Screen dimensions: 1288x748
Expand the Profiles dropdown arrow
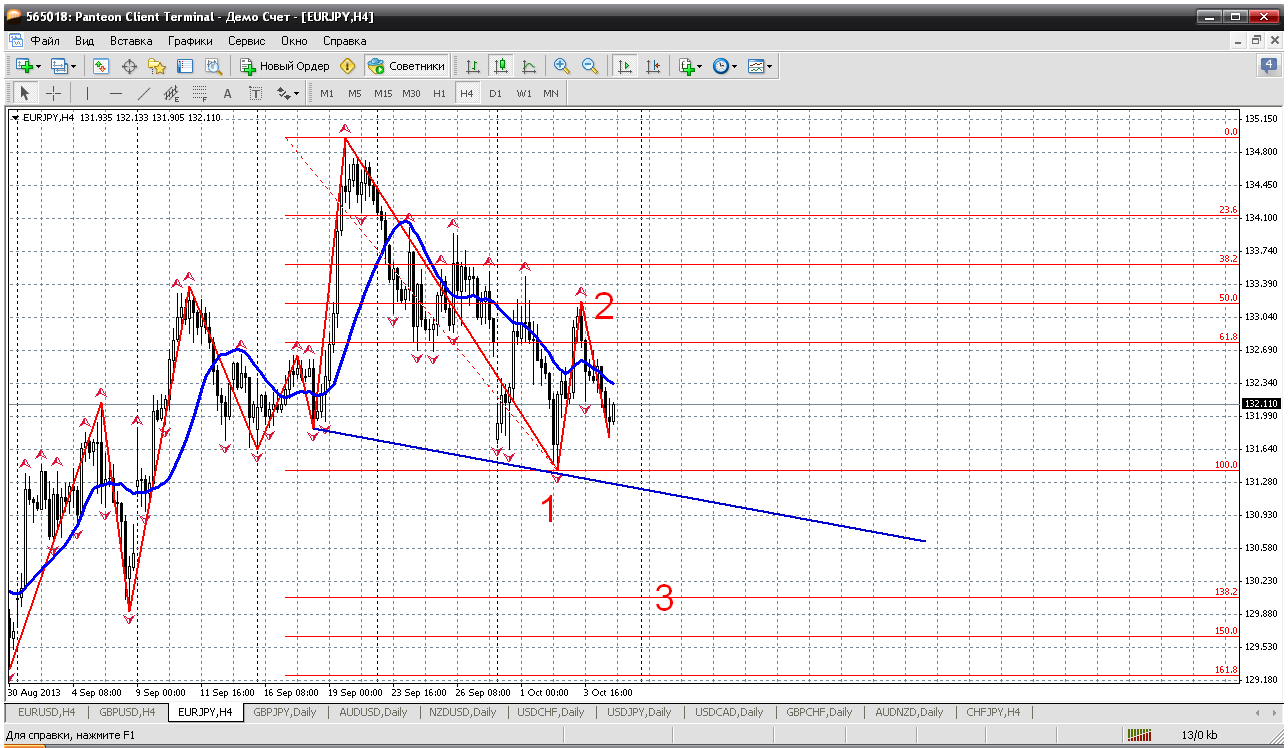pos(73,66)
